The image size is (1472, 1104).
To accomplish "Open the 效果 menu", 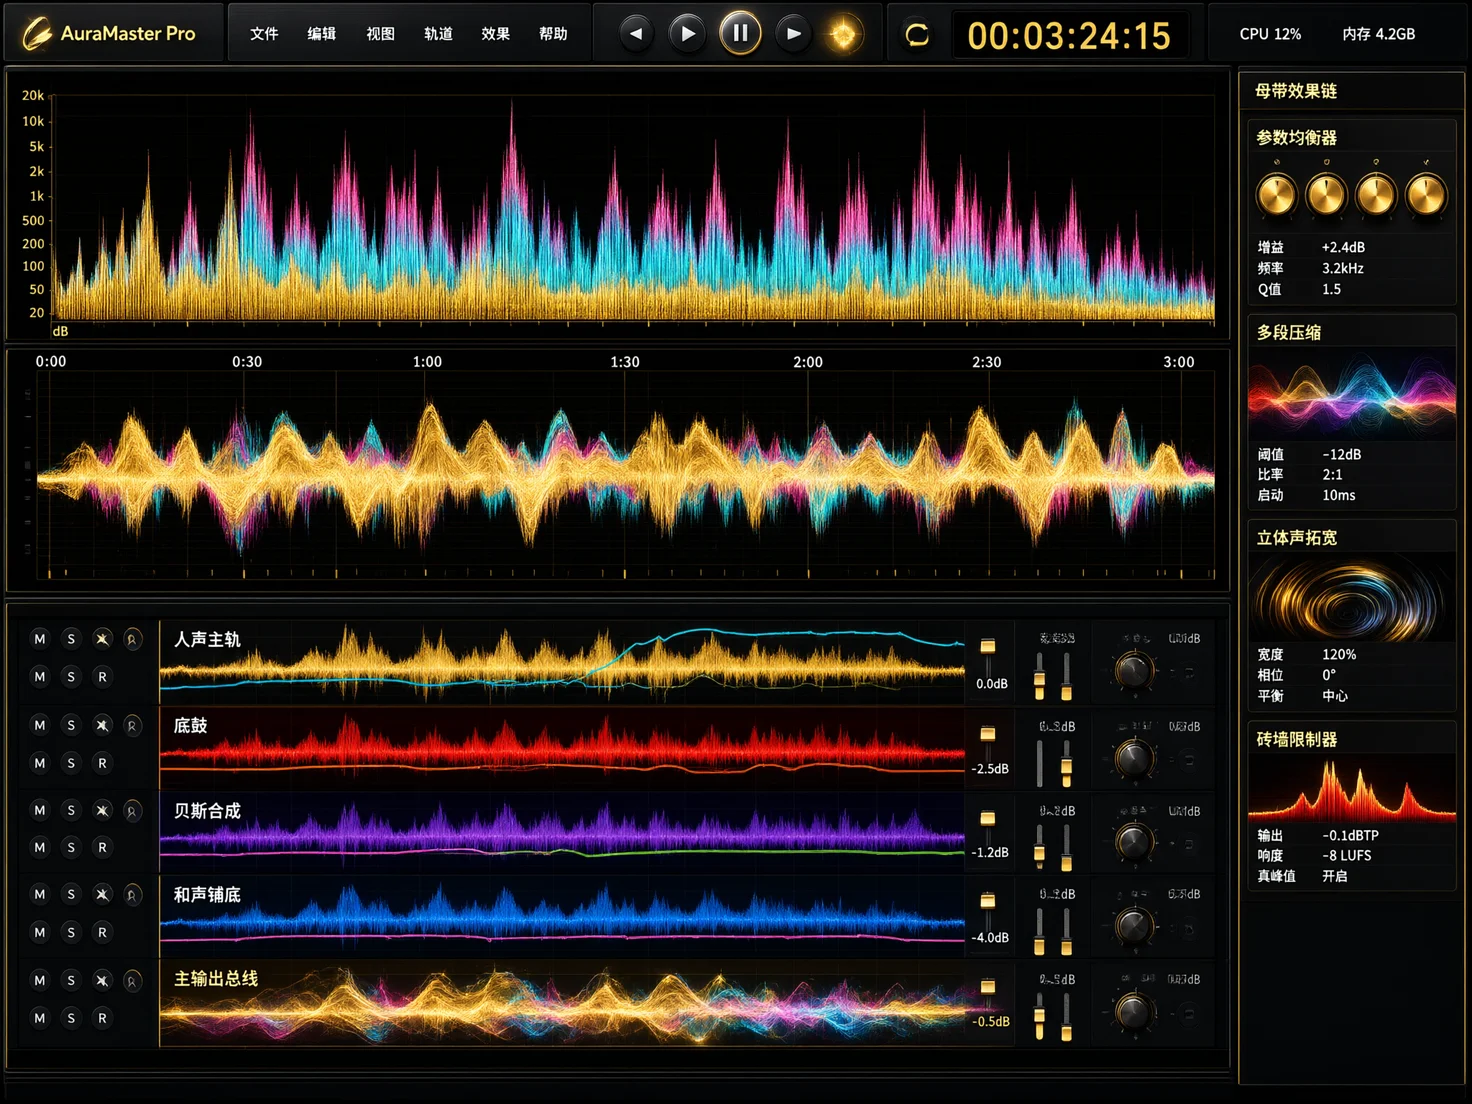I will [x=496, y=34].
